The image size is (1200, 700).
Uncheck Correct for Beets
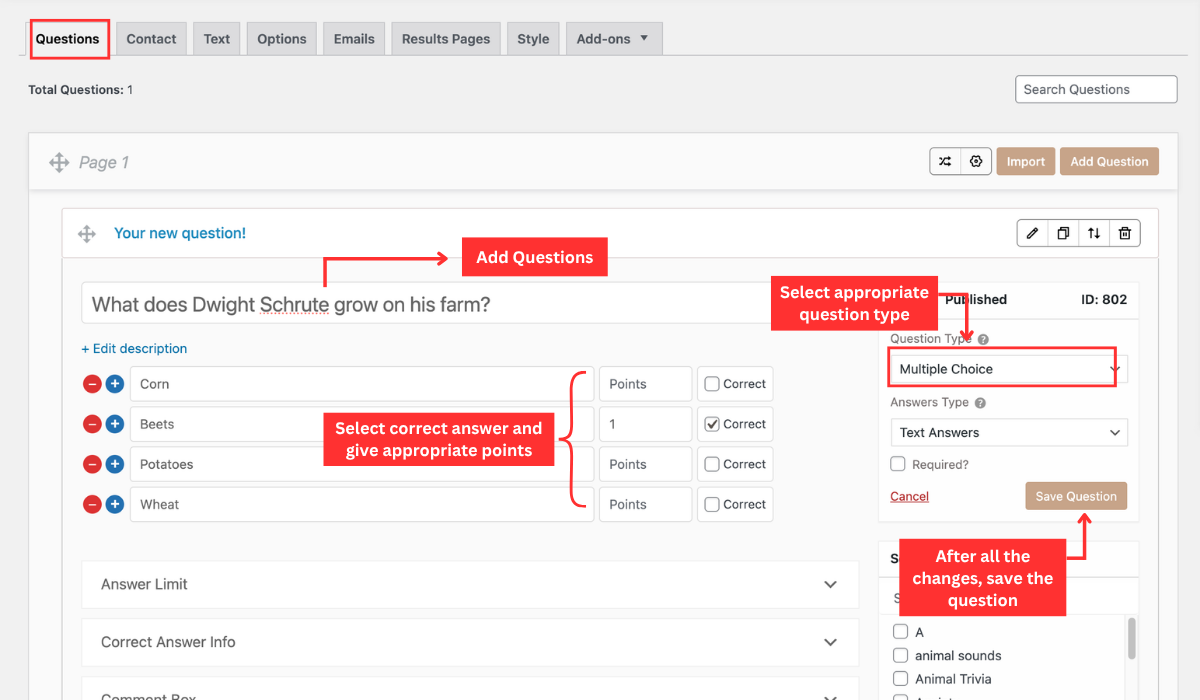tap(712, 424)
